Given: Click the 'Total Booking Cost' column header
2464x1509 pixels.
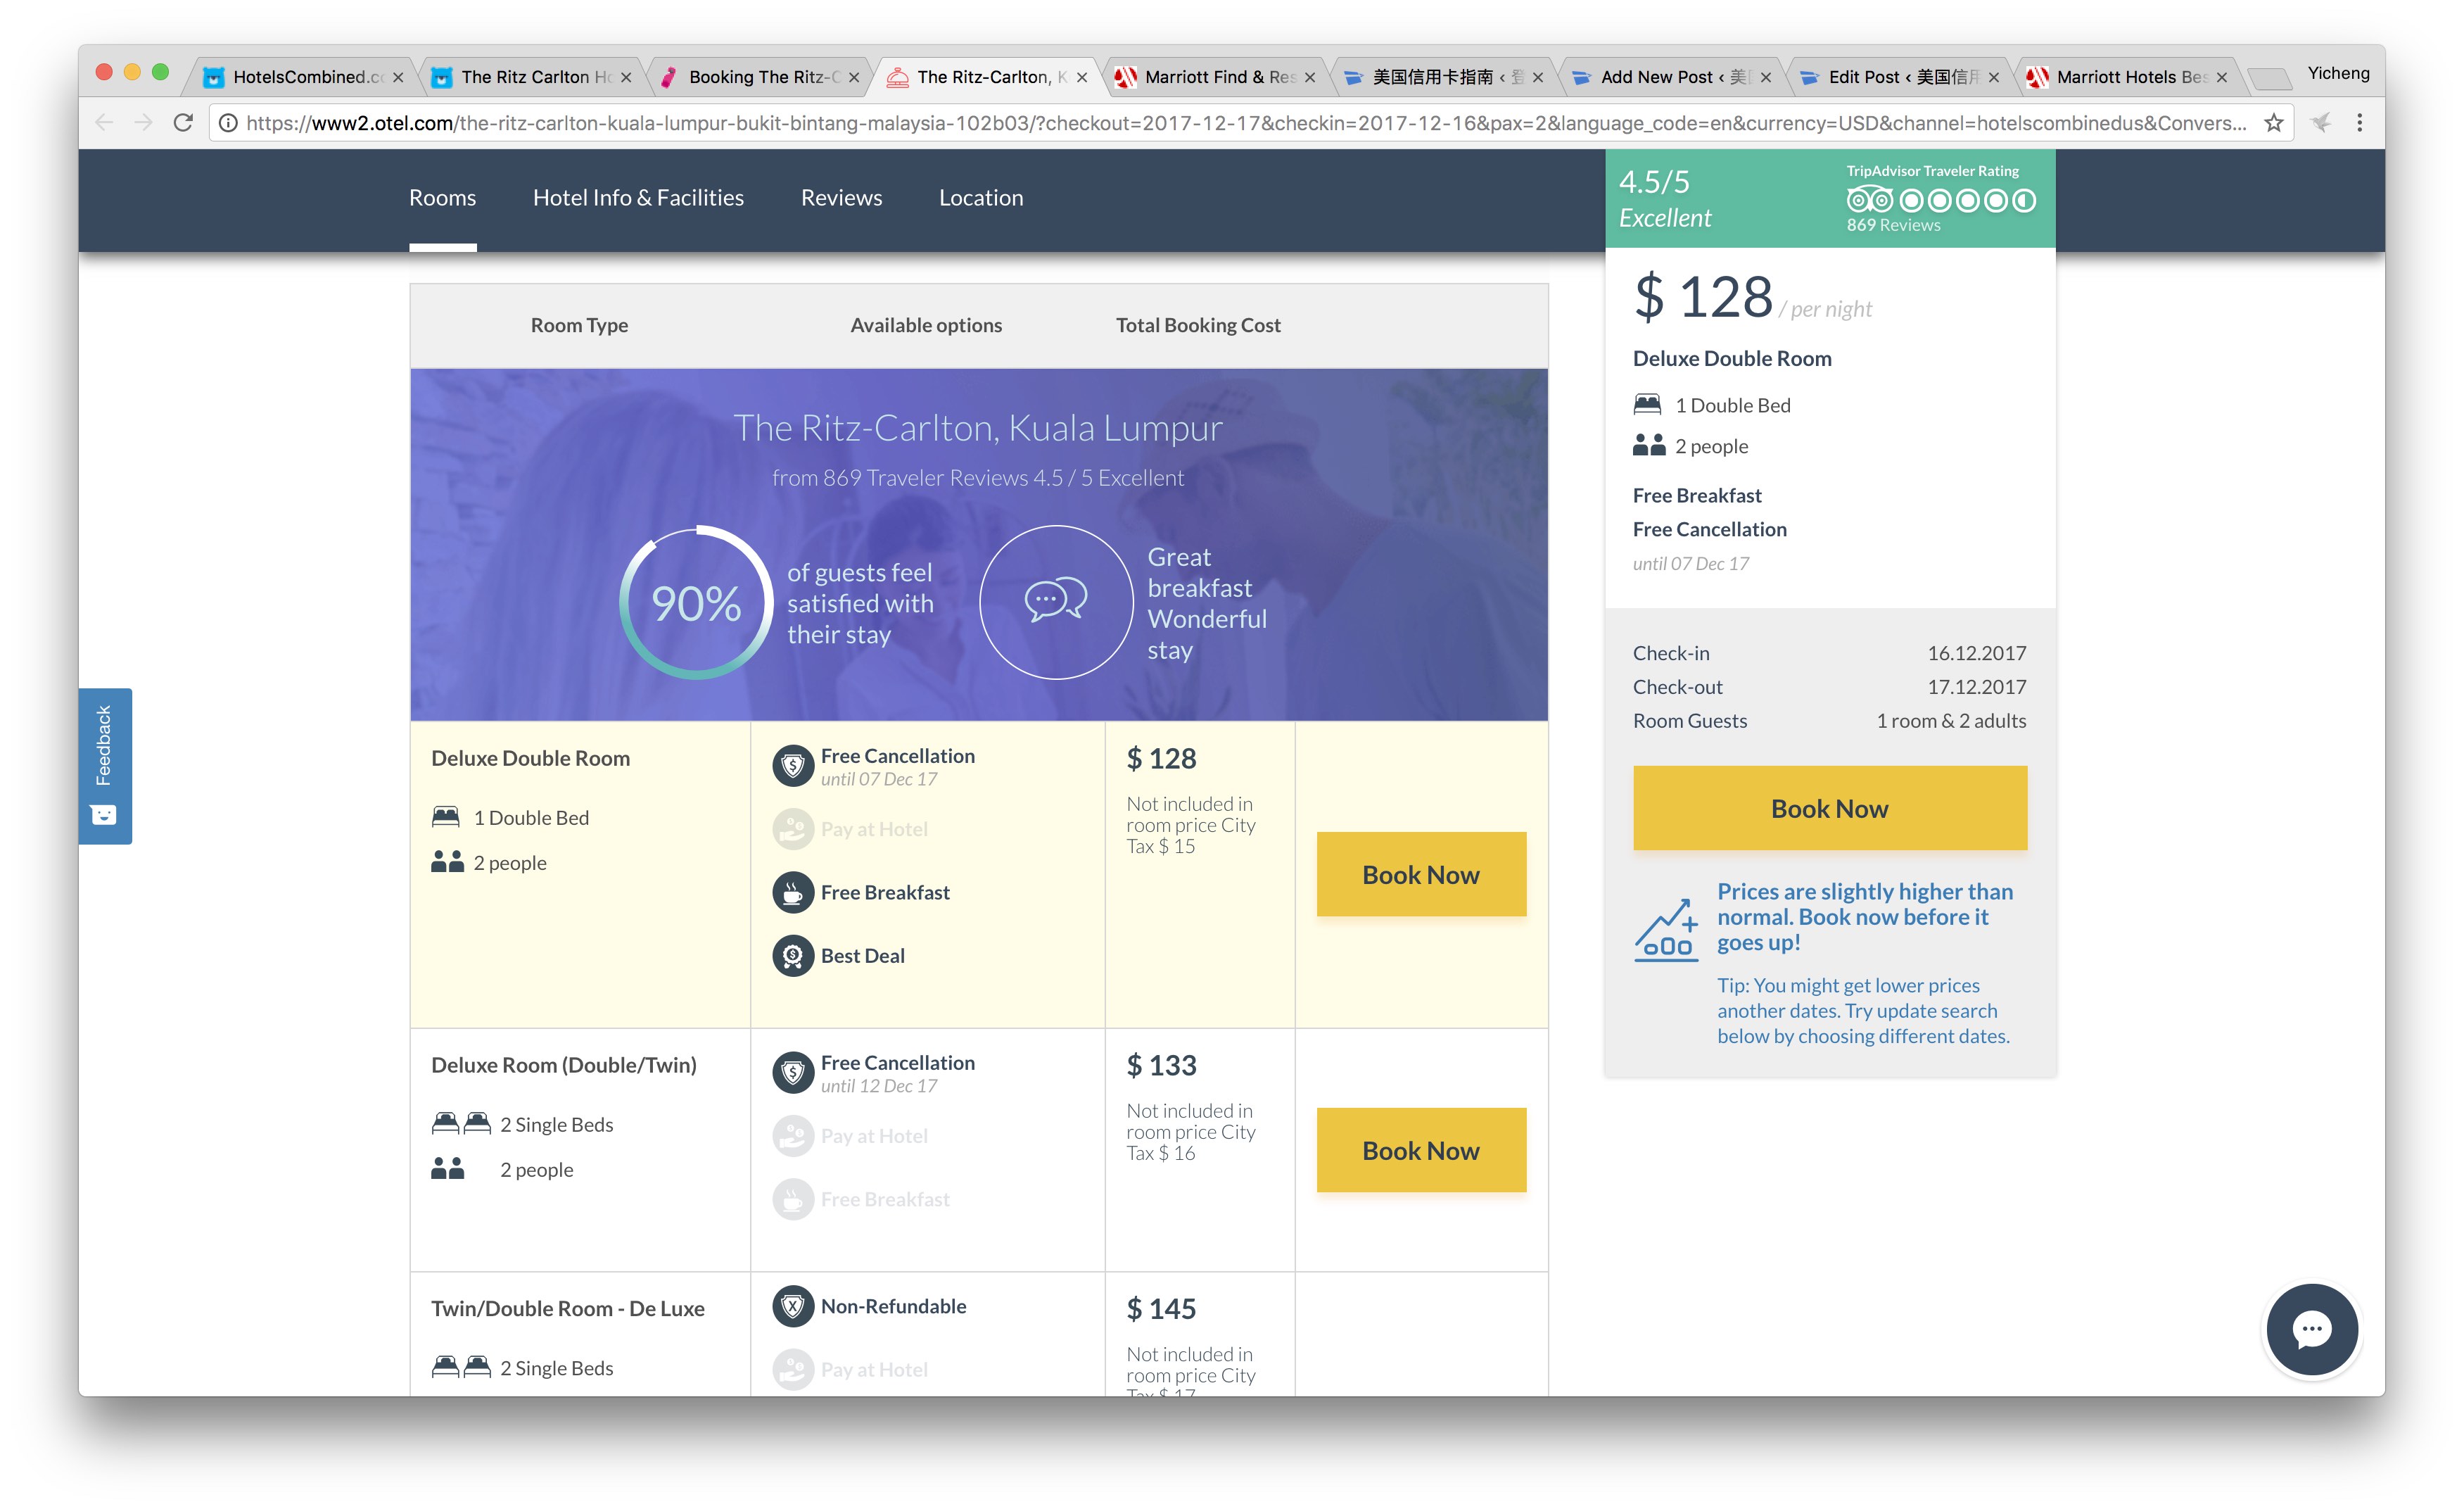Looking at the screenshot, I should (x=1198, y=325).
